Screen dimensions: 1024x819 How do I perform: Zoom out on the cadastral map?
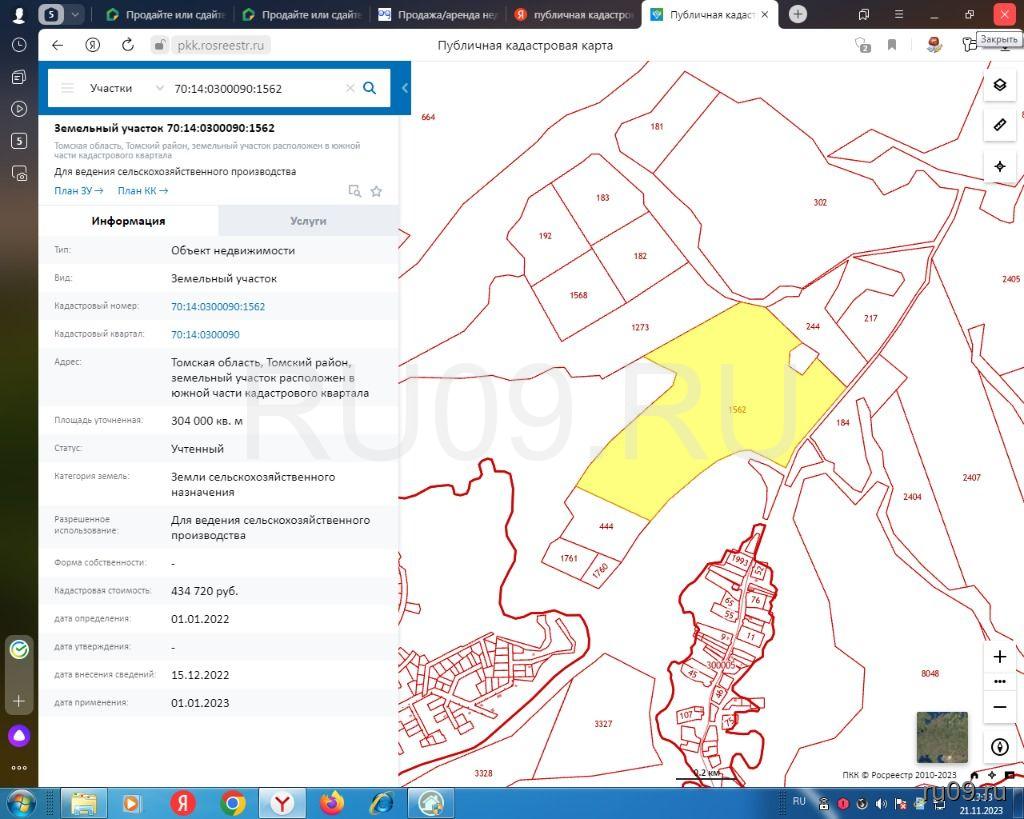[x=999, y=707]
